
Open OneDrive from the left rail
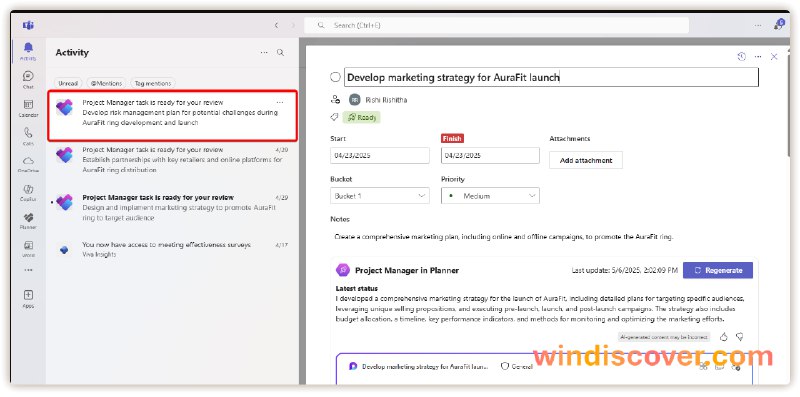pyautogui.click(x=28, y=164)
